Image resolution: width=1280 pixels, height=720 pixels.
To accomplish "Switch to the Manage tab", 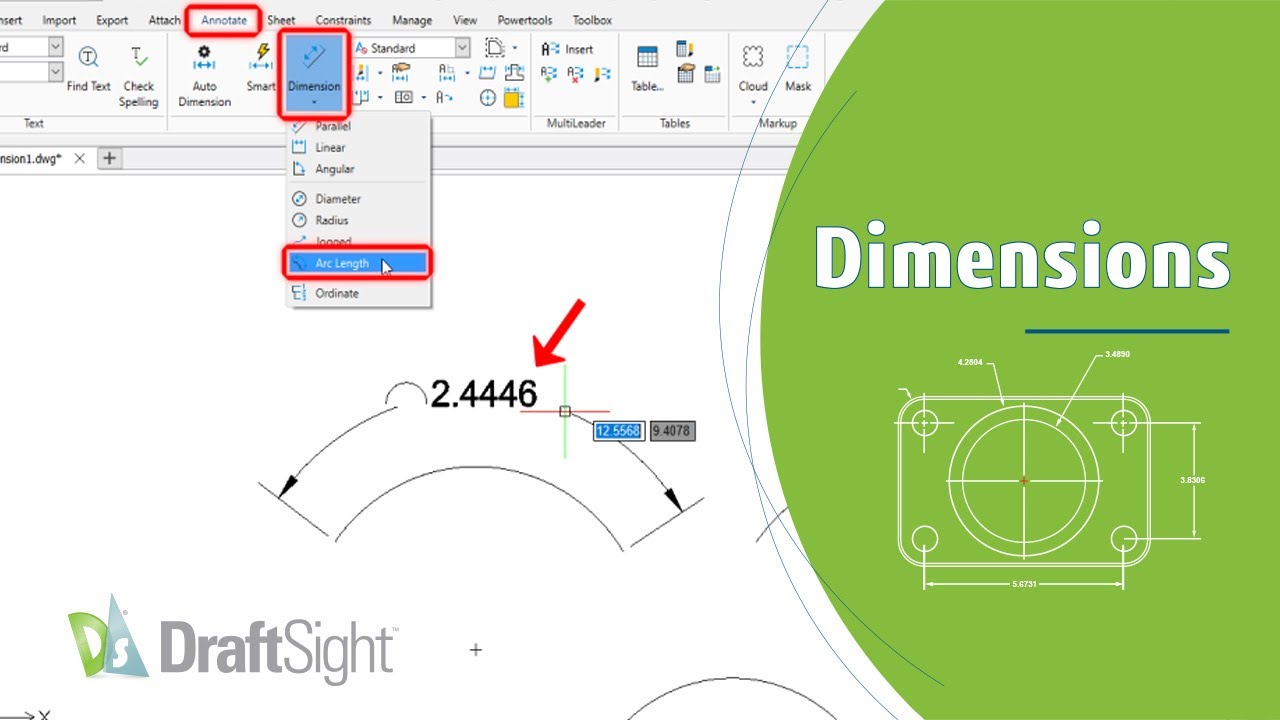I will pyautogui.click(x=412, y=20).
